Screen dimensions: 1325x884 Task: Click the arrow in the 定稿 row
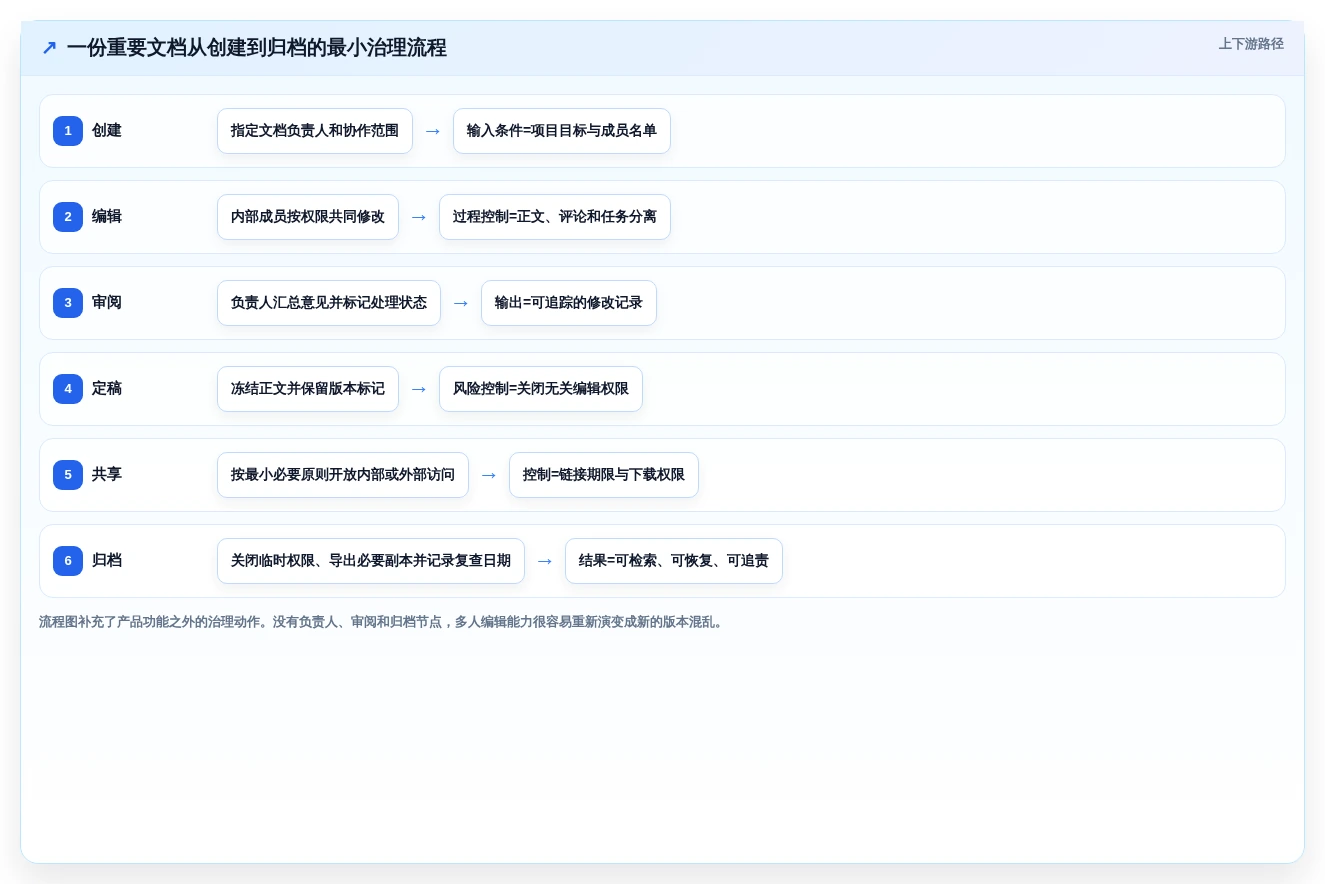coord(419,389)
